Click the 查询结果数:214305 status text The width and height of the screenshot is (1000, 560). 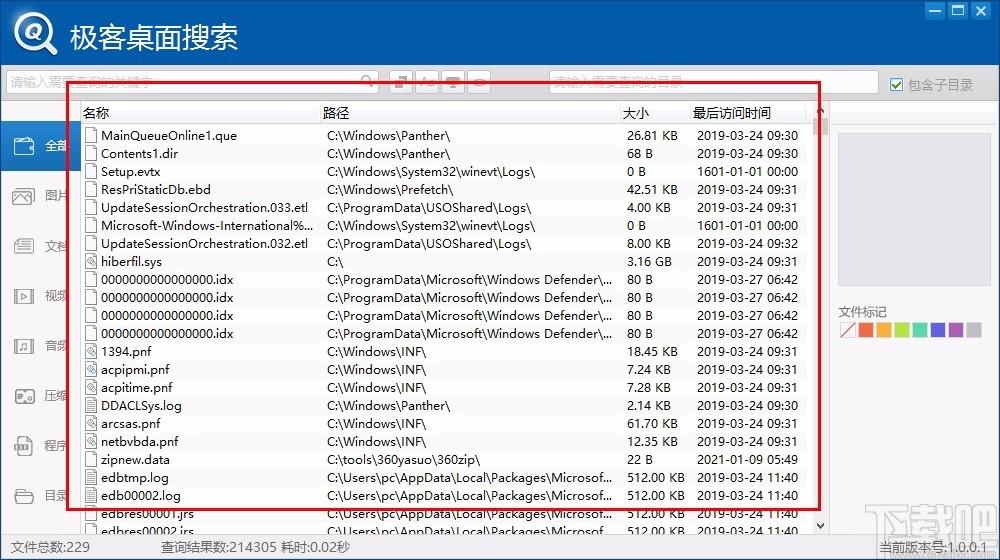click(x=219, y=547)
